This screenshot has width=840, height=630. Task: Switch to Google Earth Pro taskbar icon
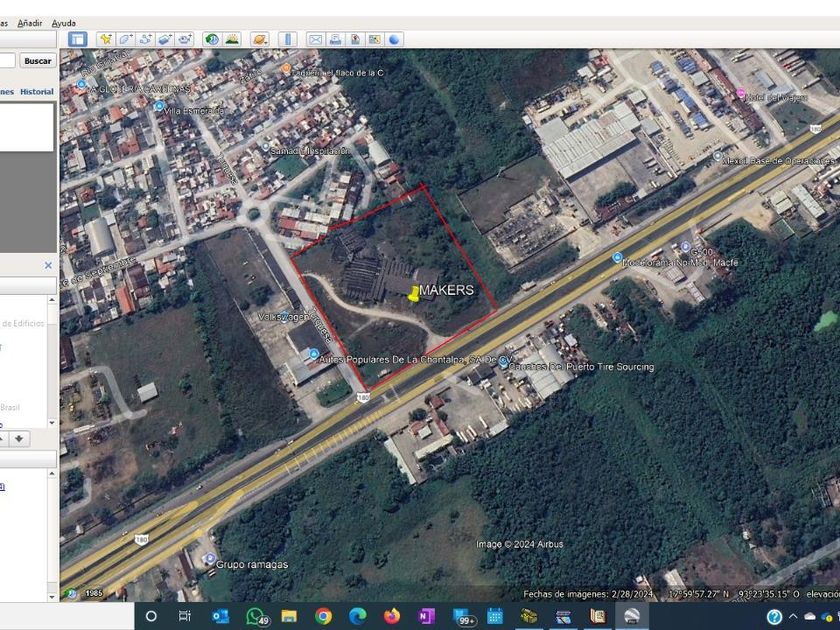point(632,617)
